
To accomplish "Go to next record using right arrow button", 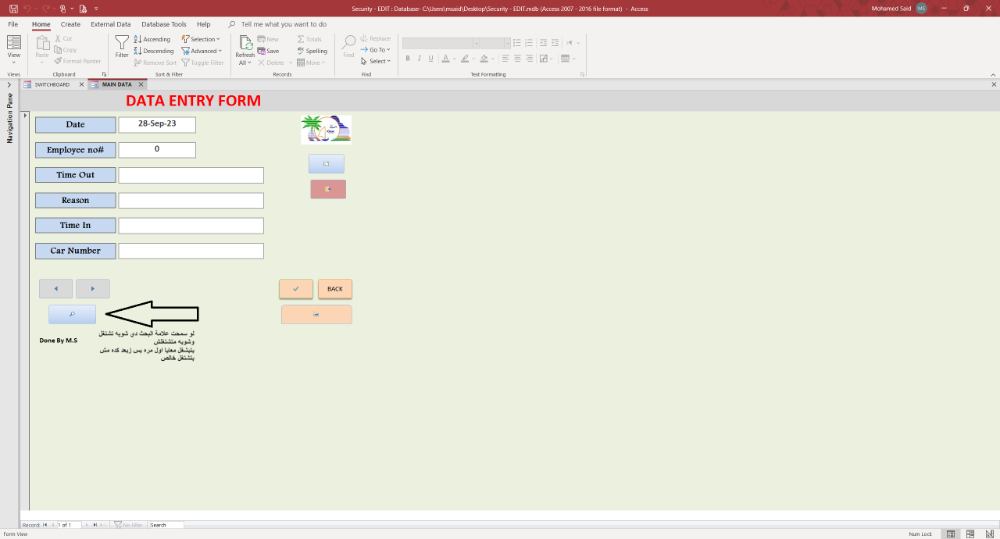I will [93, 289].
